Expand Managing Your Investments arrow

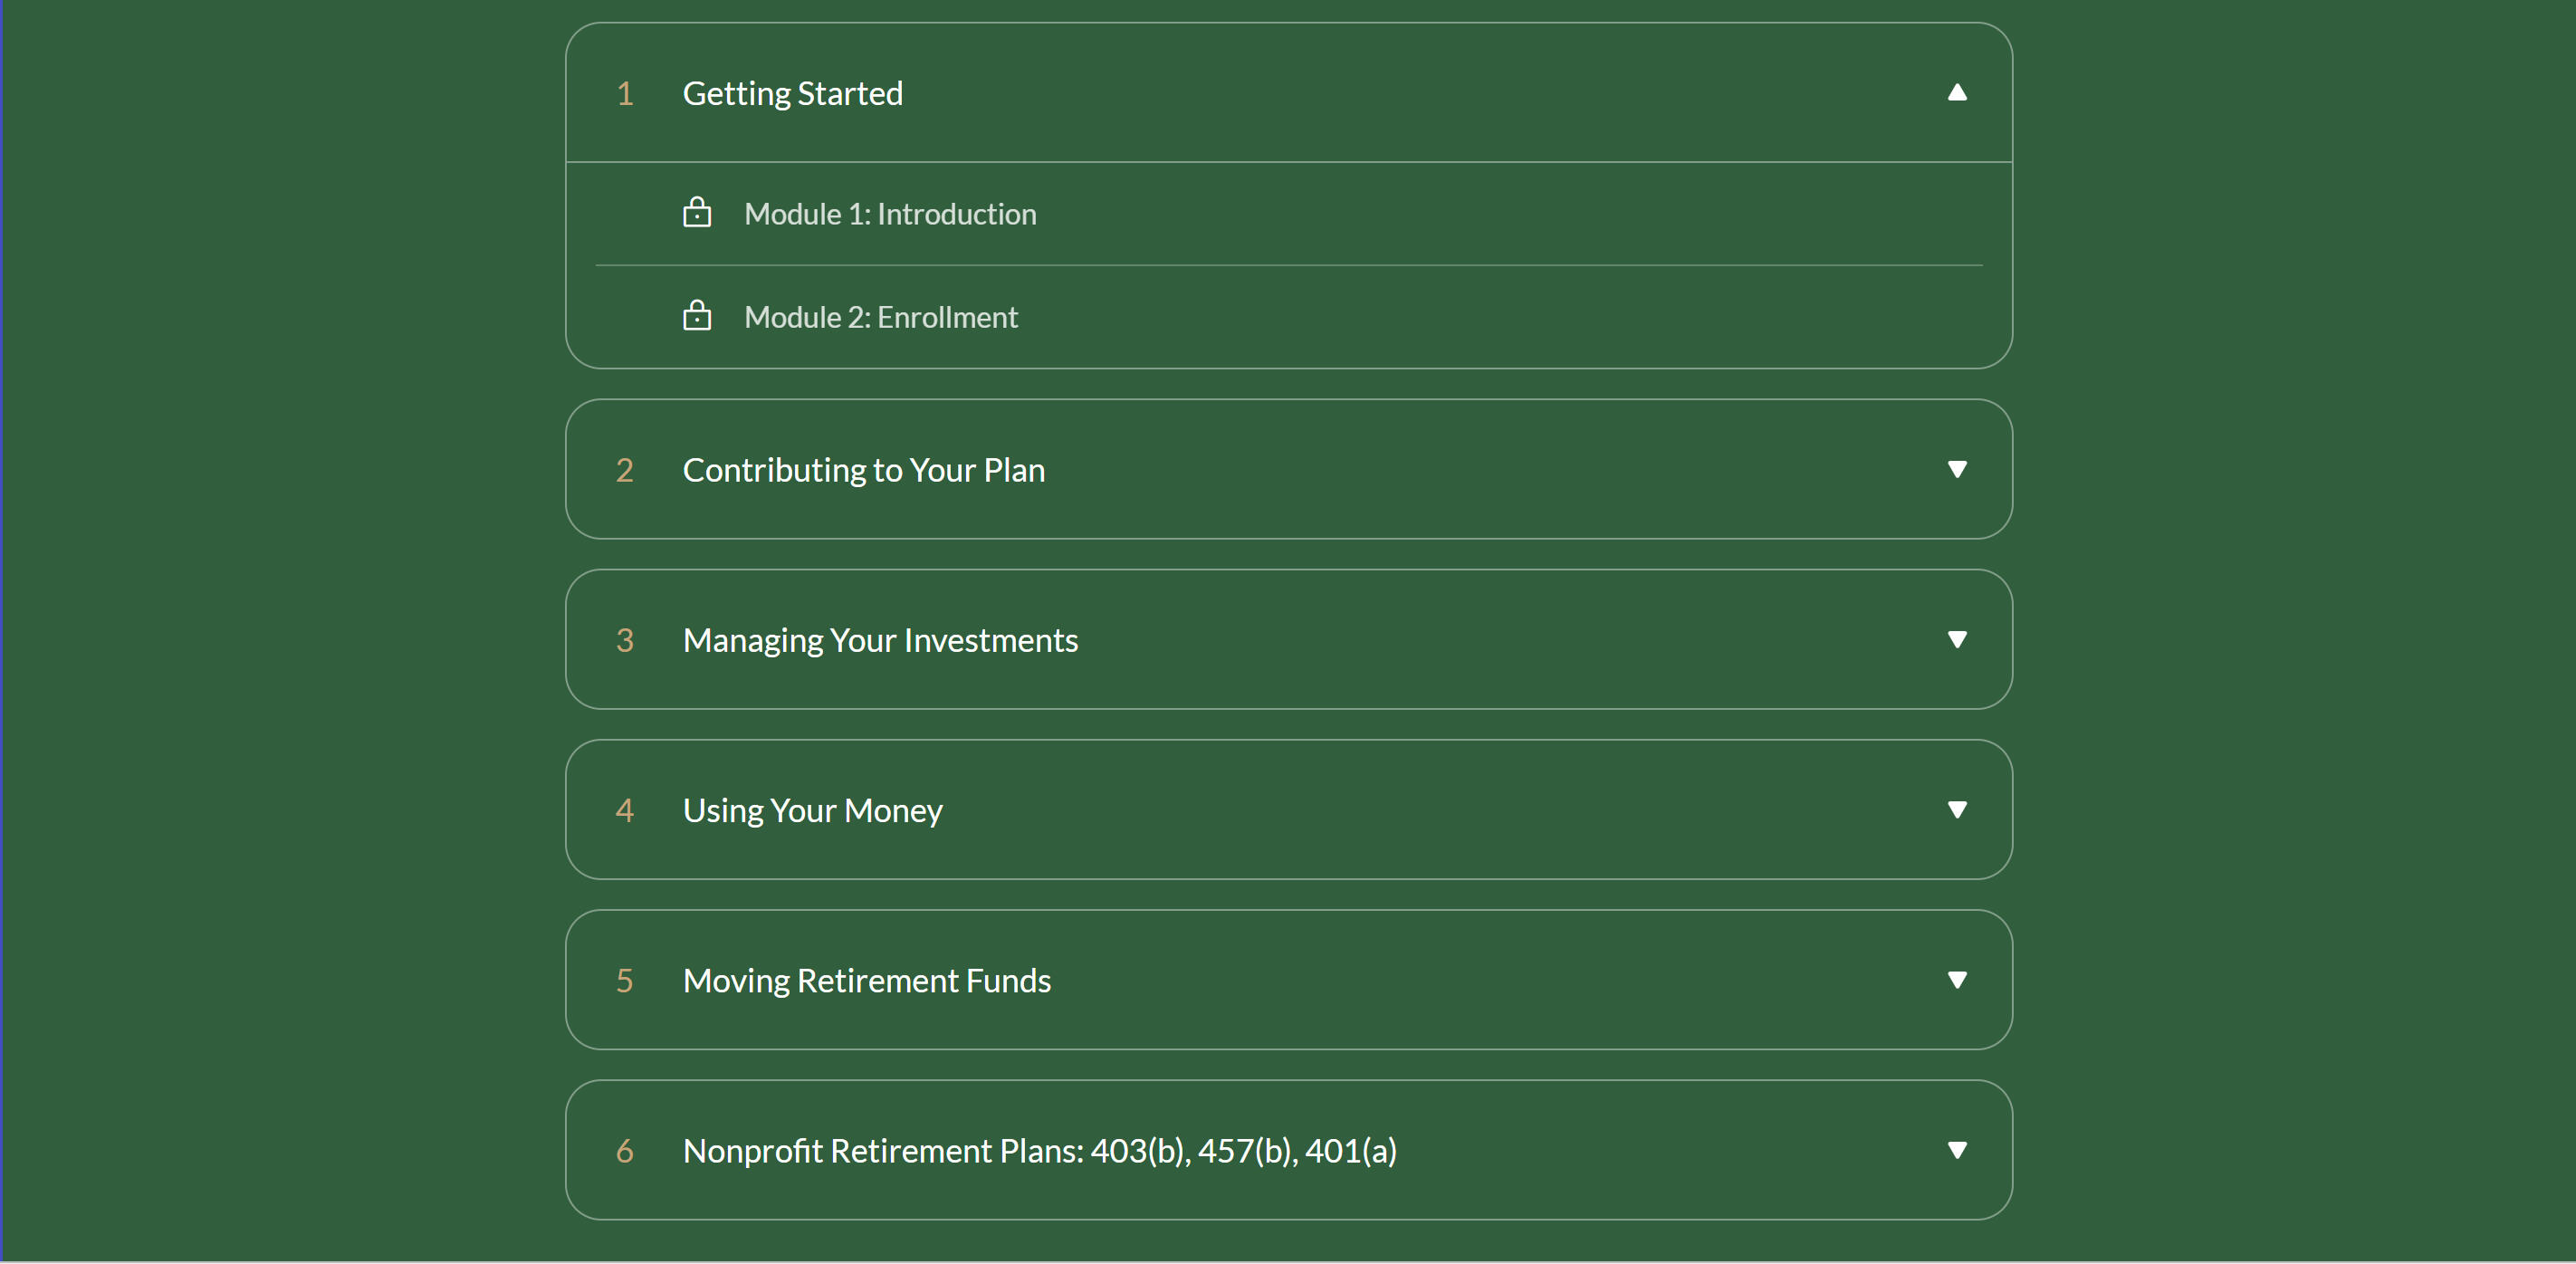click(1957, 639)
